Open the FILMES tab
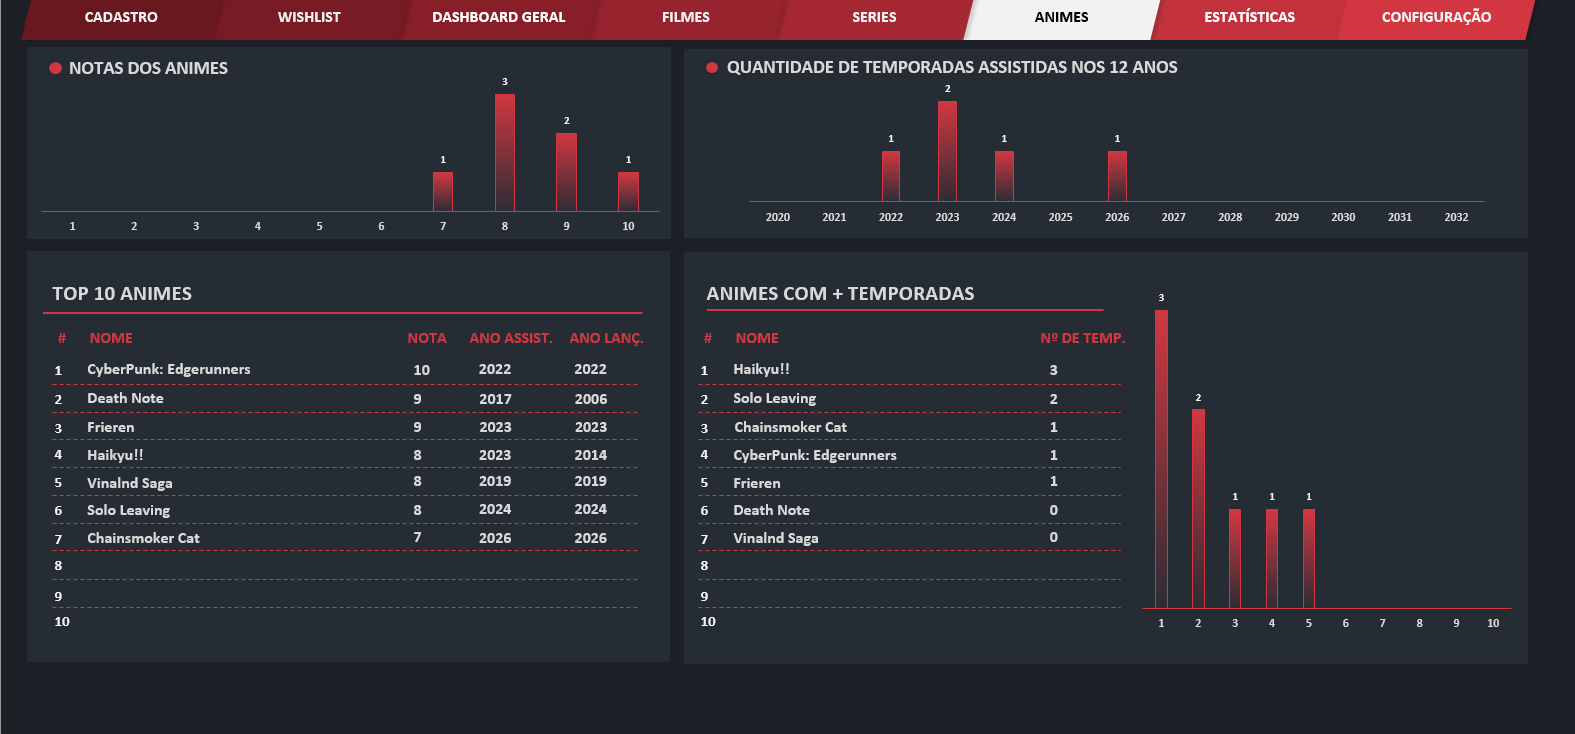Image resolution: width=1575 pixels, height=734 pixels. (686, 18)
